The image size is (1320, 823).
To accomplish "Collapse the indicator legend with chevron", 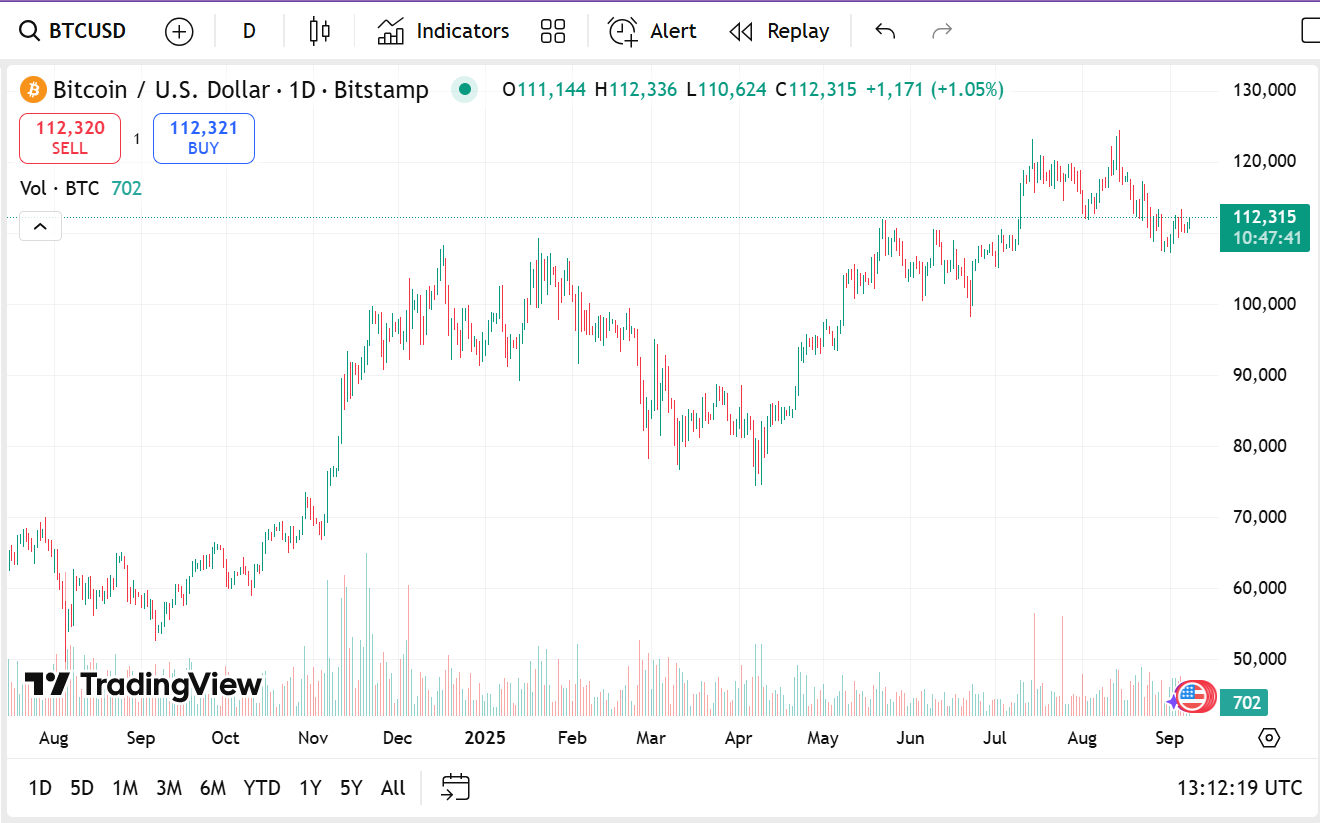I will coord(40,226).
